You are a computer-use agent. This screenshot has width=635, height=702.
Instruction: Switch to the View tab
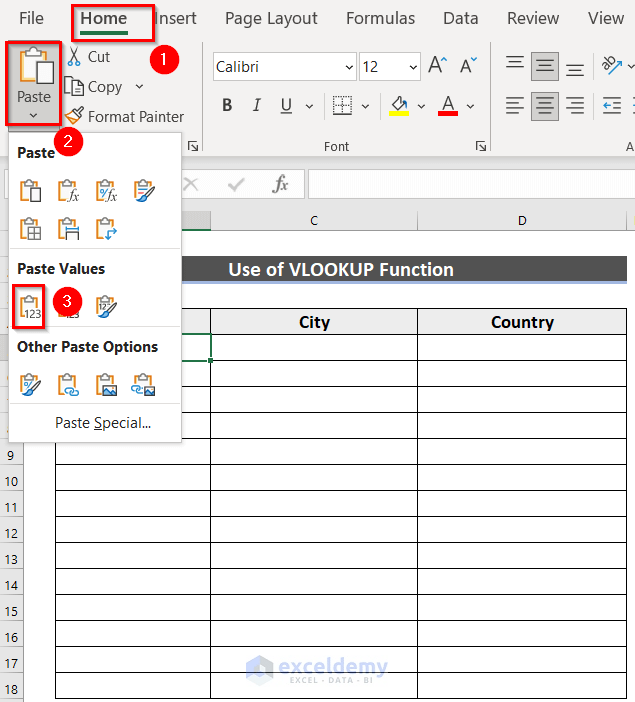(605, 18)
